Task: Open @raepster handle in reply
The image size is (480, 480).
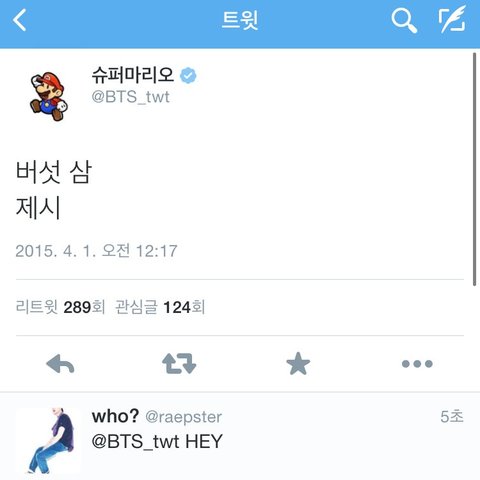Action: 184,417
